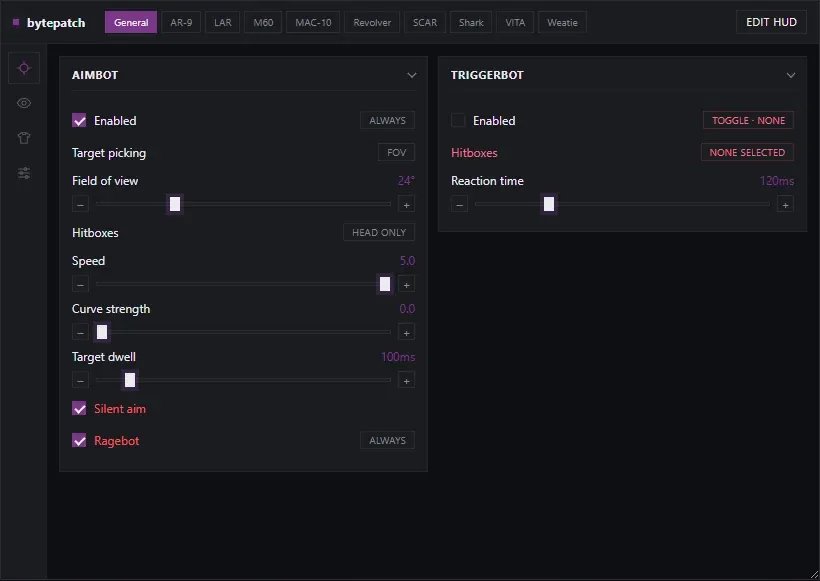The width and height of the screenshot is (820, 581).
Task: Decrease Reaction time with minus button
Action: tap(459, 204)
